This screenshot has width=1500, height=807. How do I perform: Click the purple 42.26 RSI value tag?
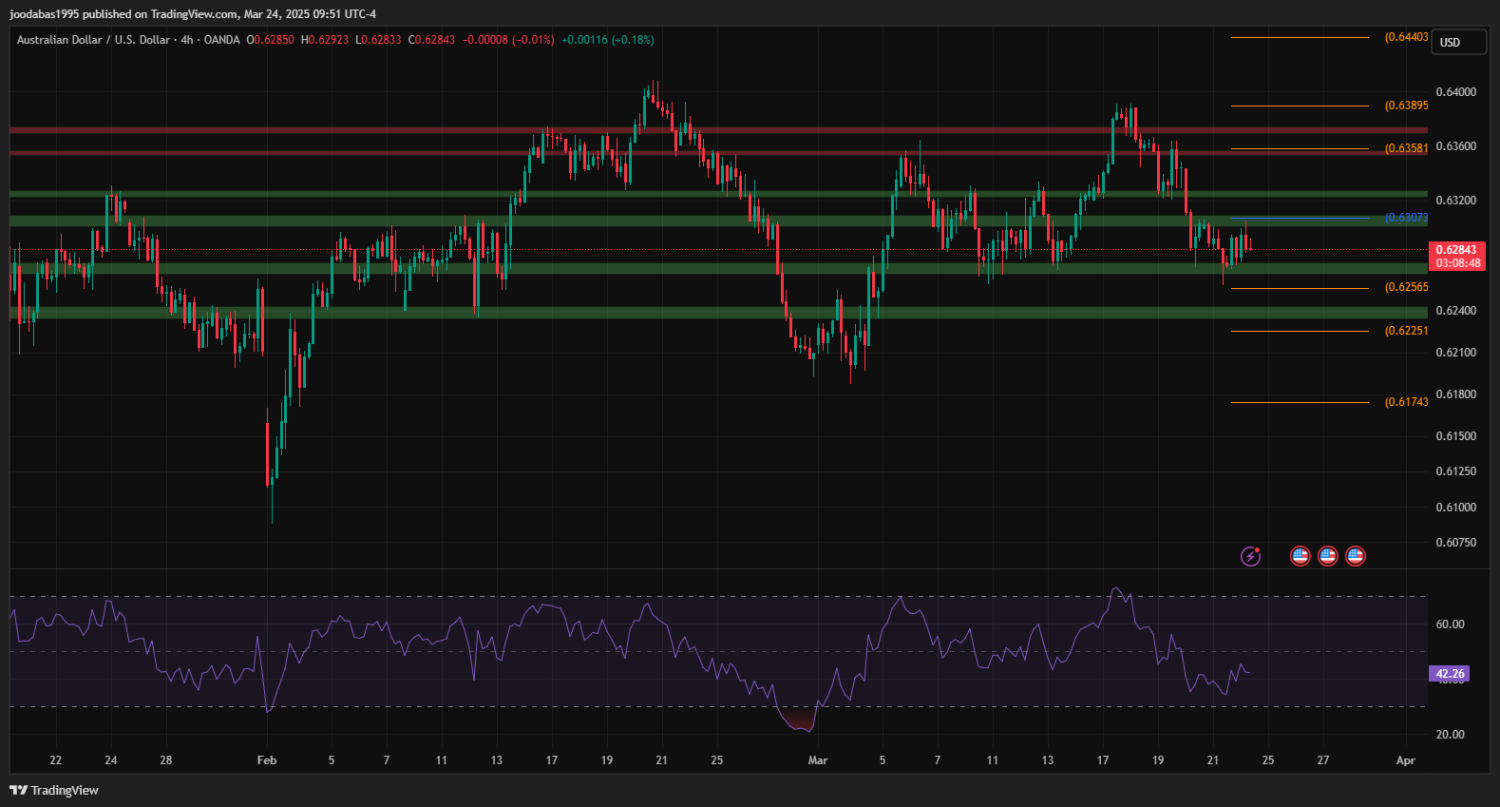click(x=1450, y=674)
